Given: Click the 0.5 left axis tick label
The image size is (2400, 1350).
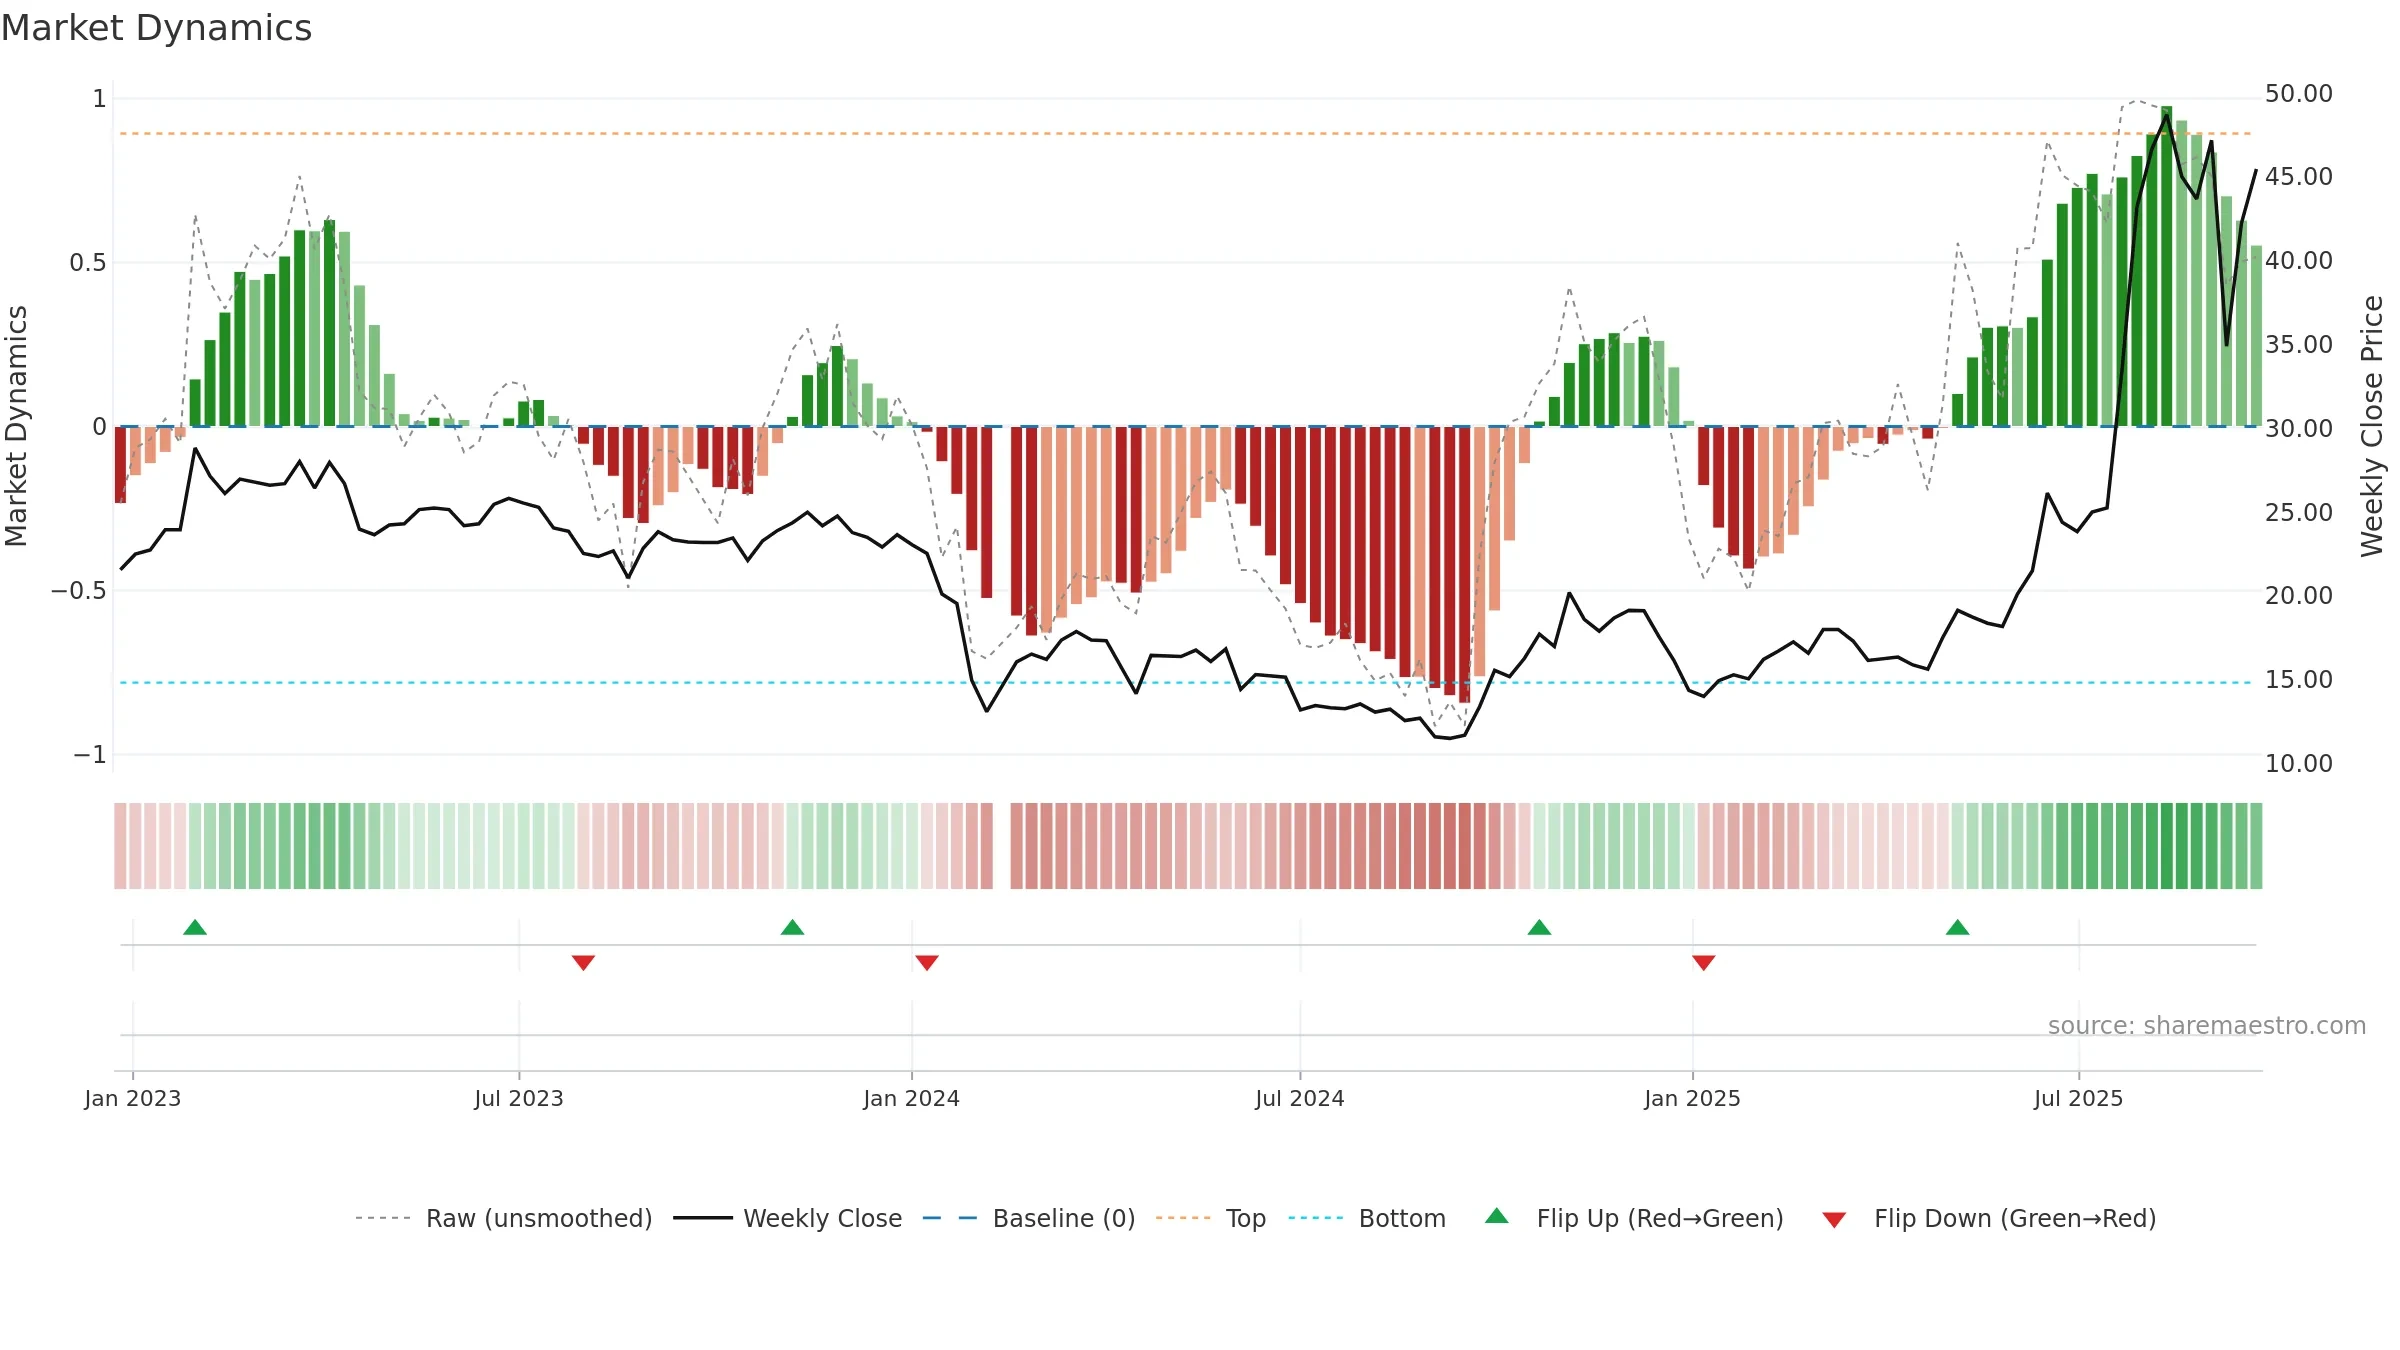Looking at the screenshot, I should [x=87, y=263].
